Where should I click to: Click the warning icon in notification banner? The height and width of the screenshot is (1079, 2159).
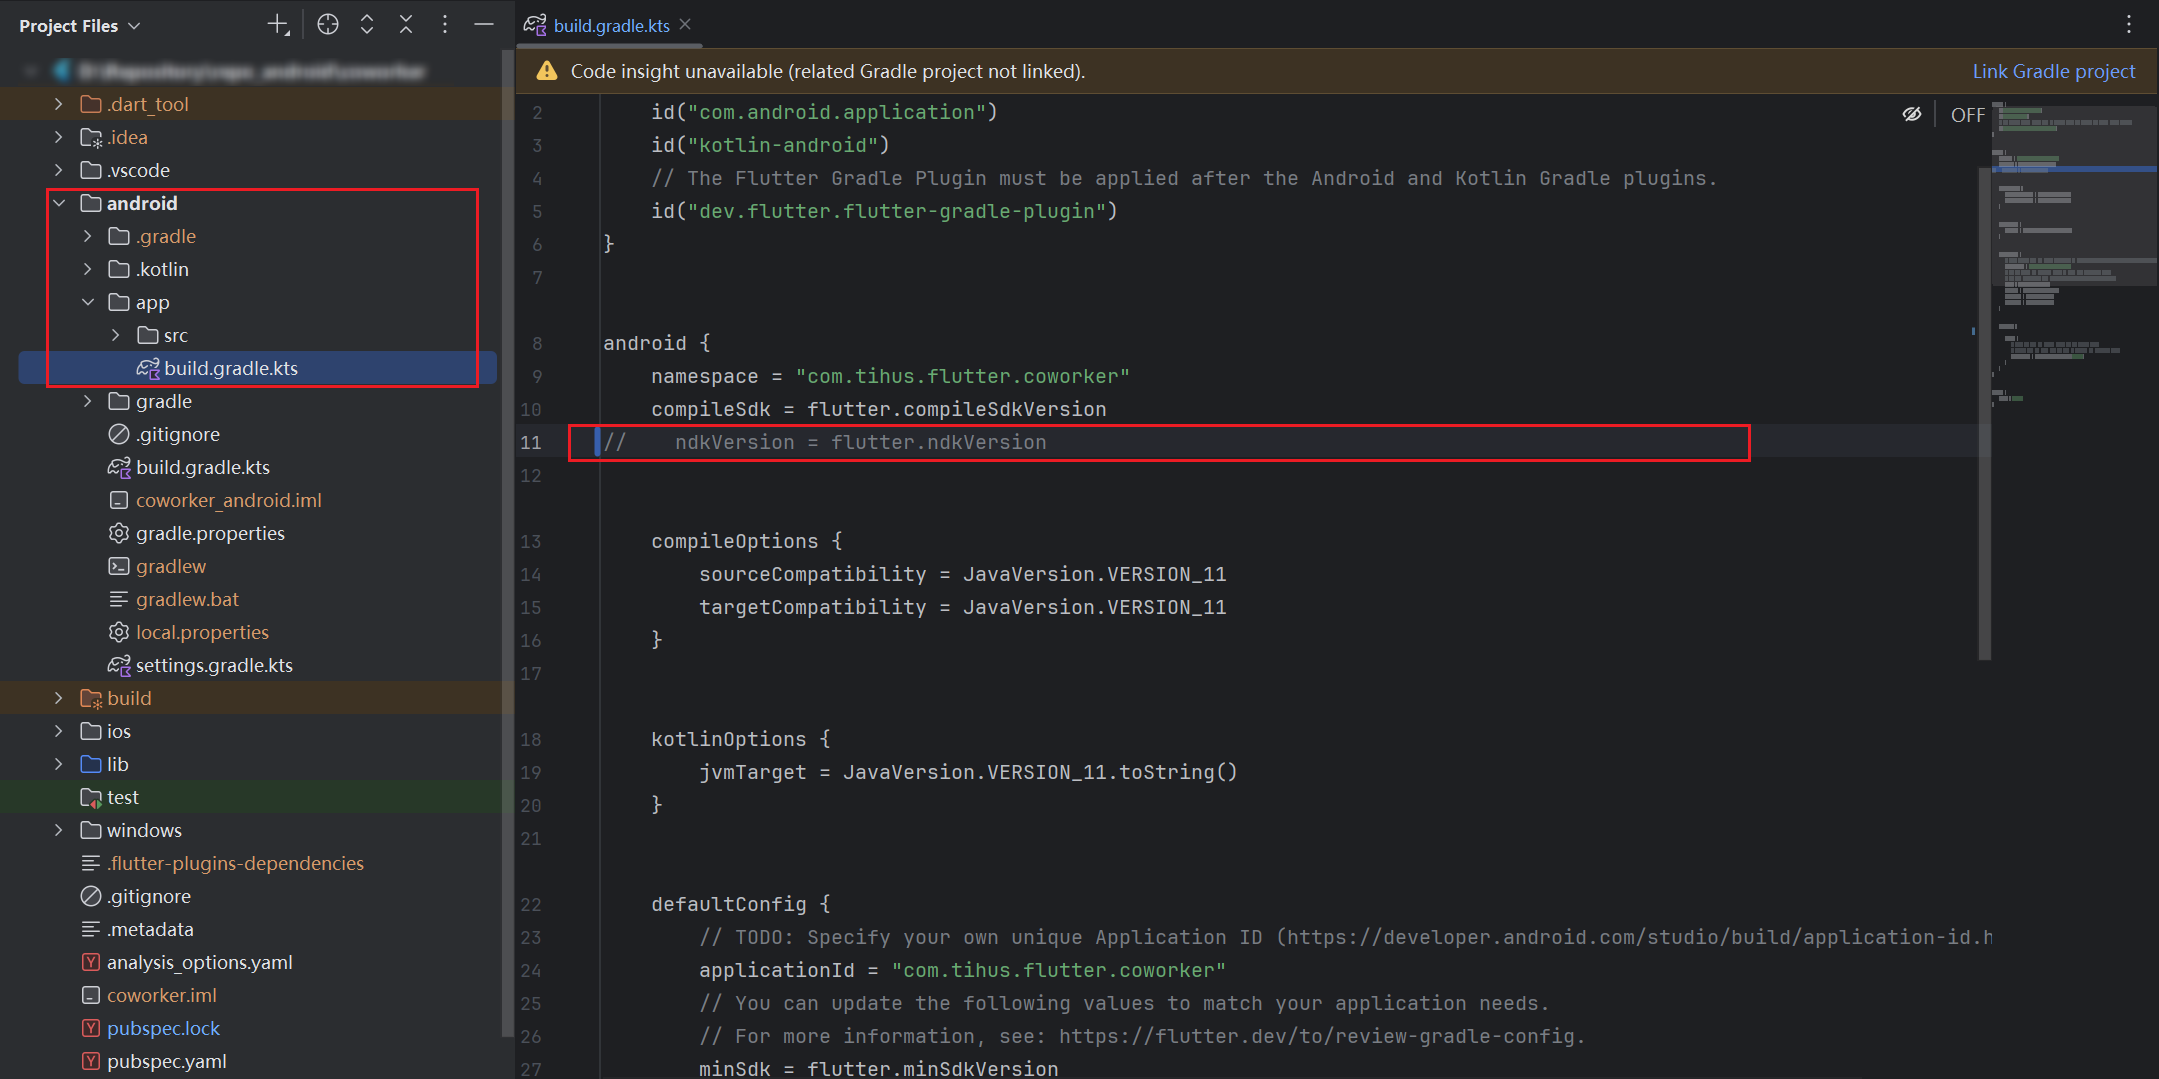[546, 71]
